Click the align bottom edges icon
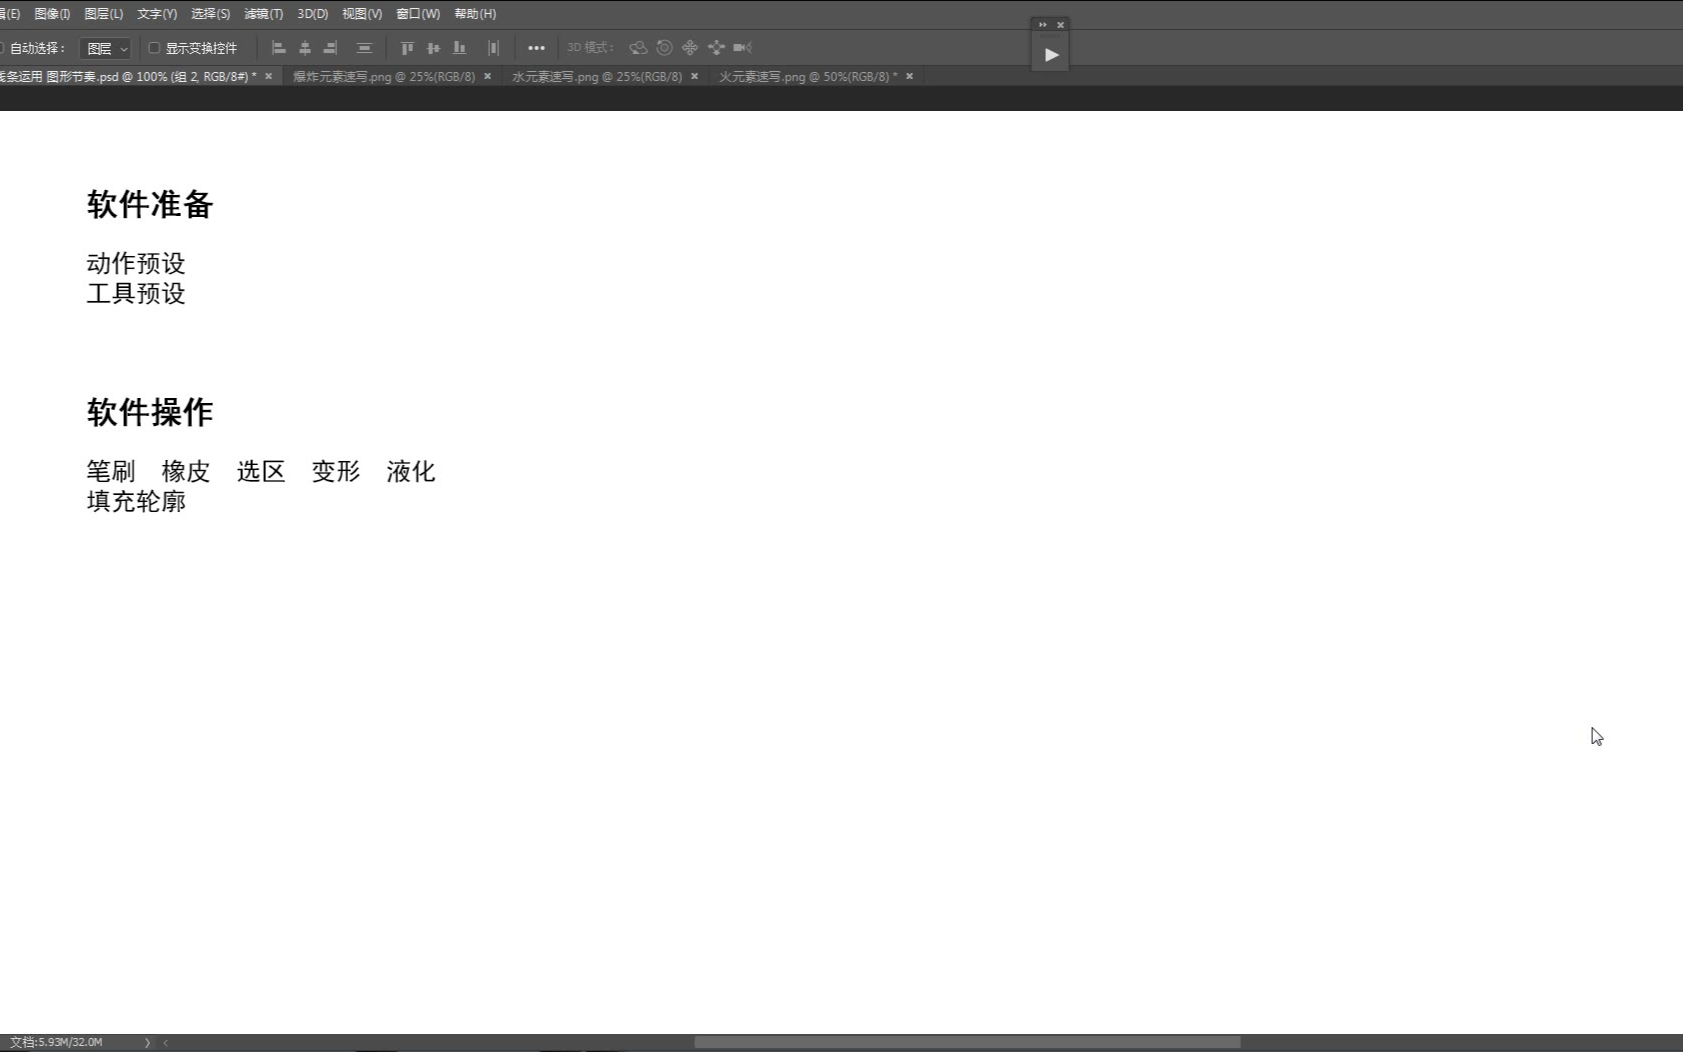The width and height of the screenshot is (1683, 1052). (x=459, y=48)
